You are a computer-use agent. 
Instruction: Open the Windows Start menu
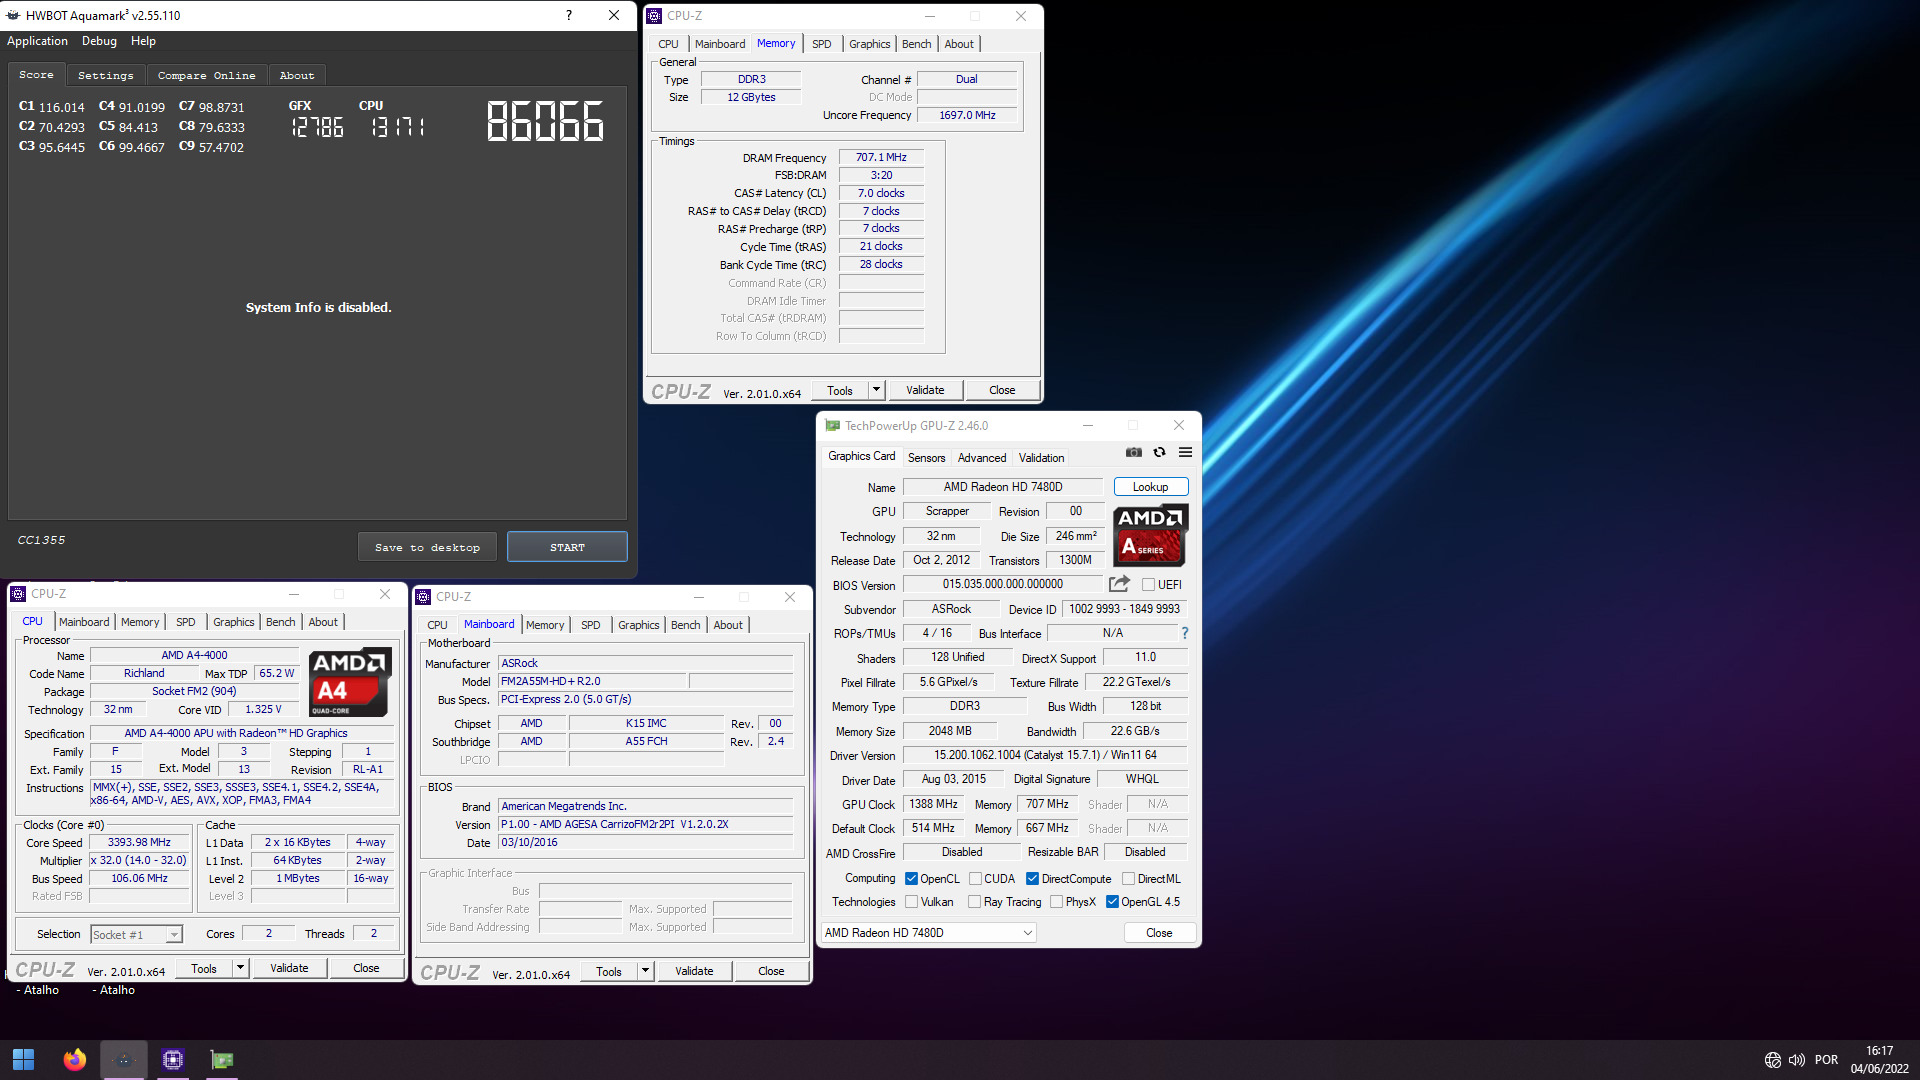tap(23, 1059)
